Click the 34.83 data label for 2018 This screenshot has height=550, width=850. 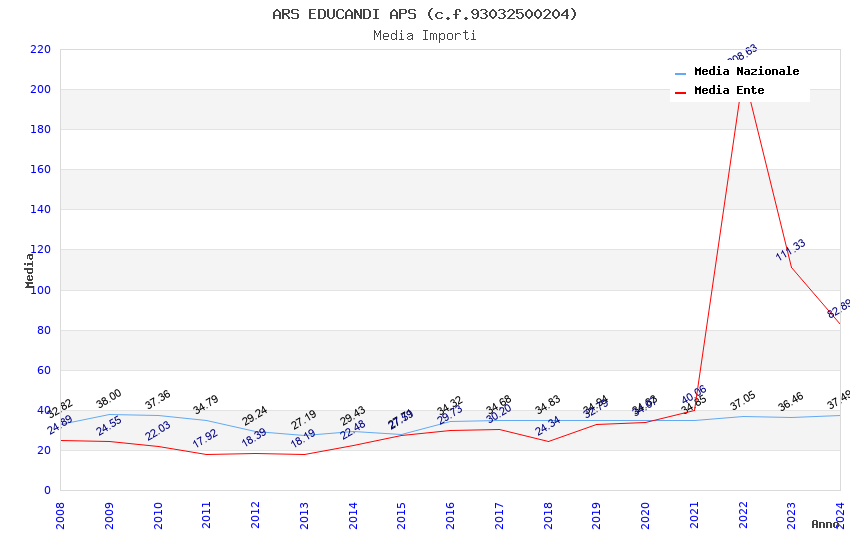tap(548, 405)
